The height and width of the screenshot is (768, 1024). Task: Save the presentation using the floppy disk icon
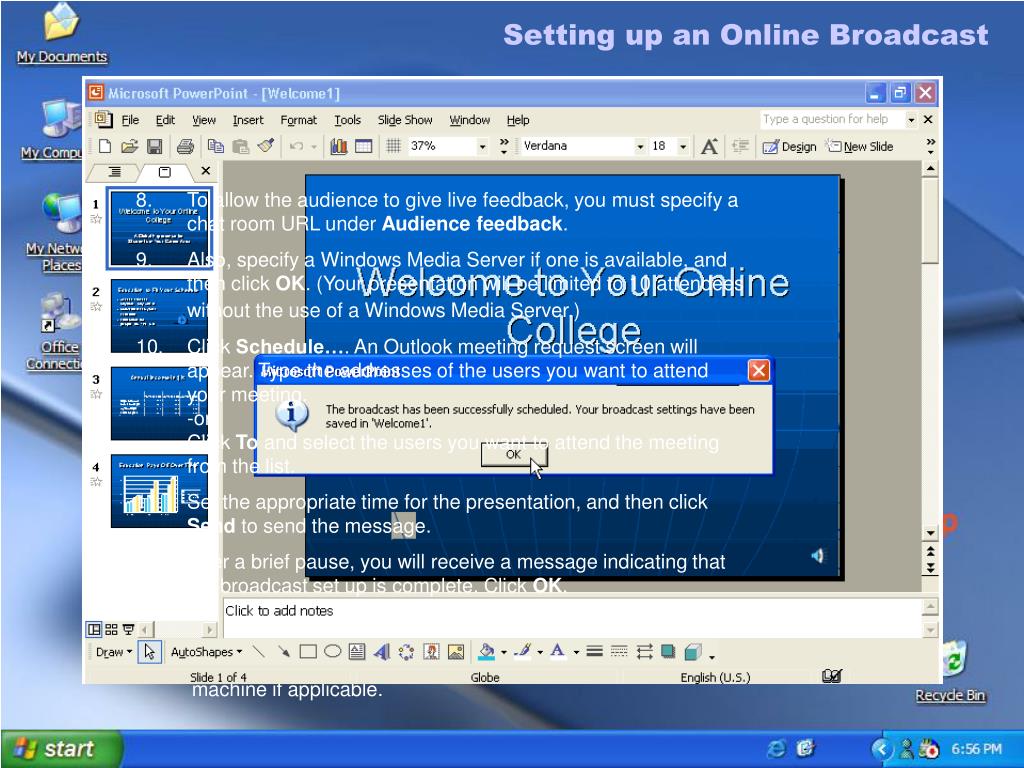[x=155, y=146]
